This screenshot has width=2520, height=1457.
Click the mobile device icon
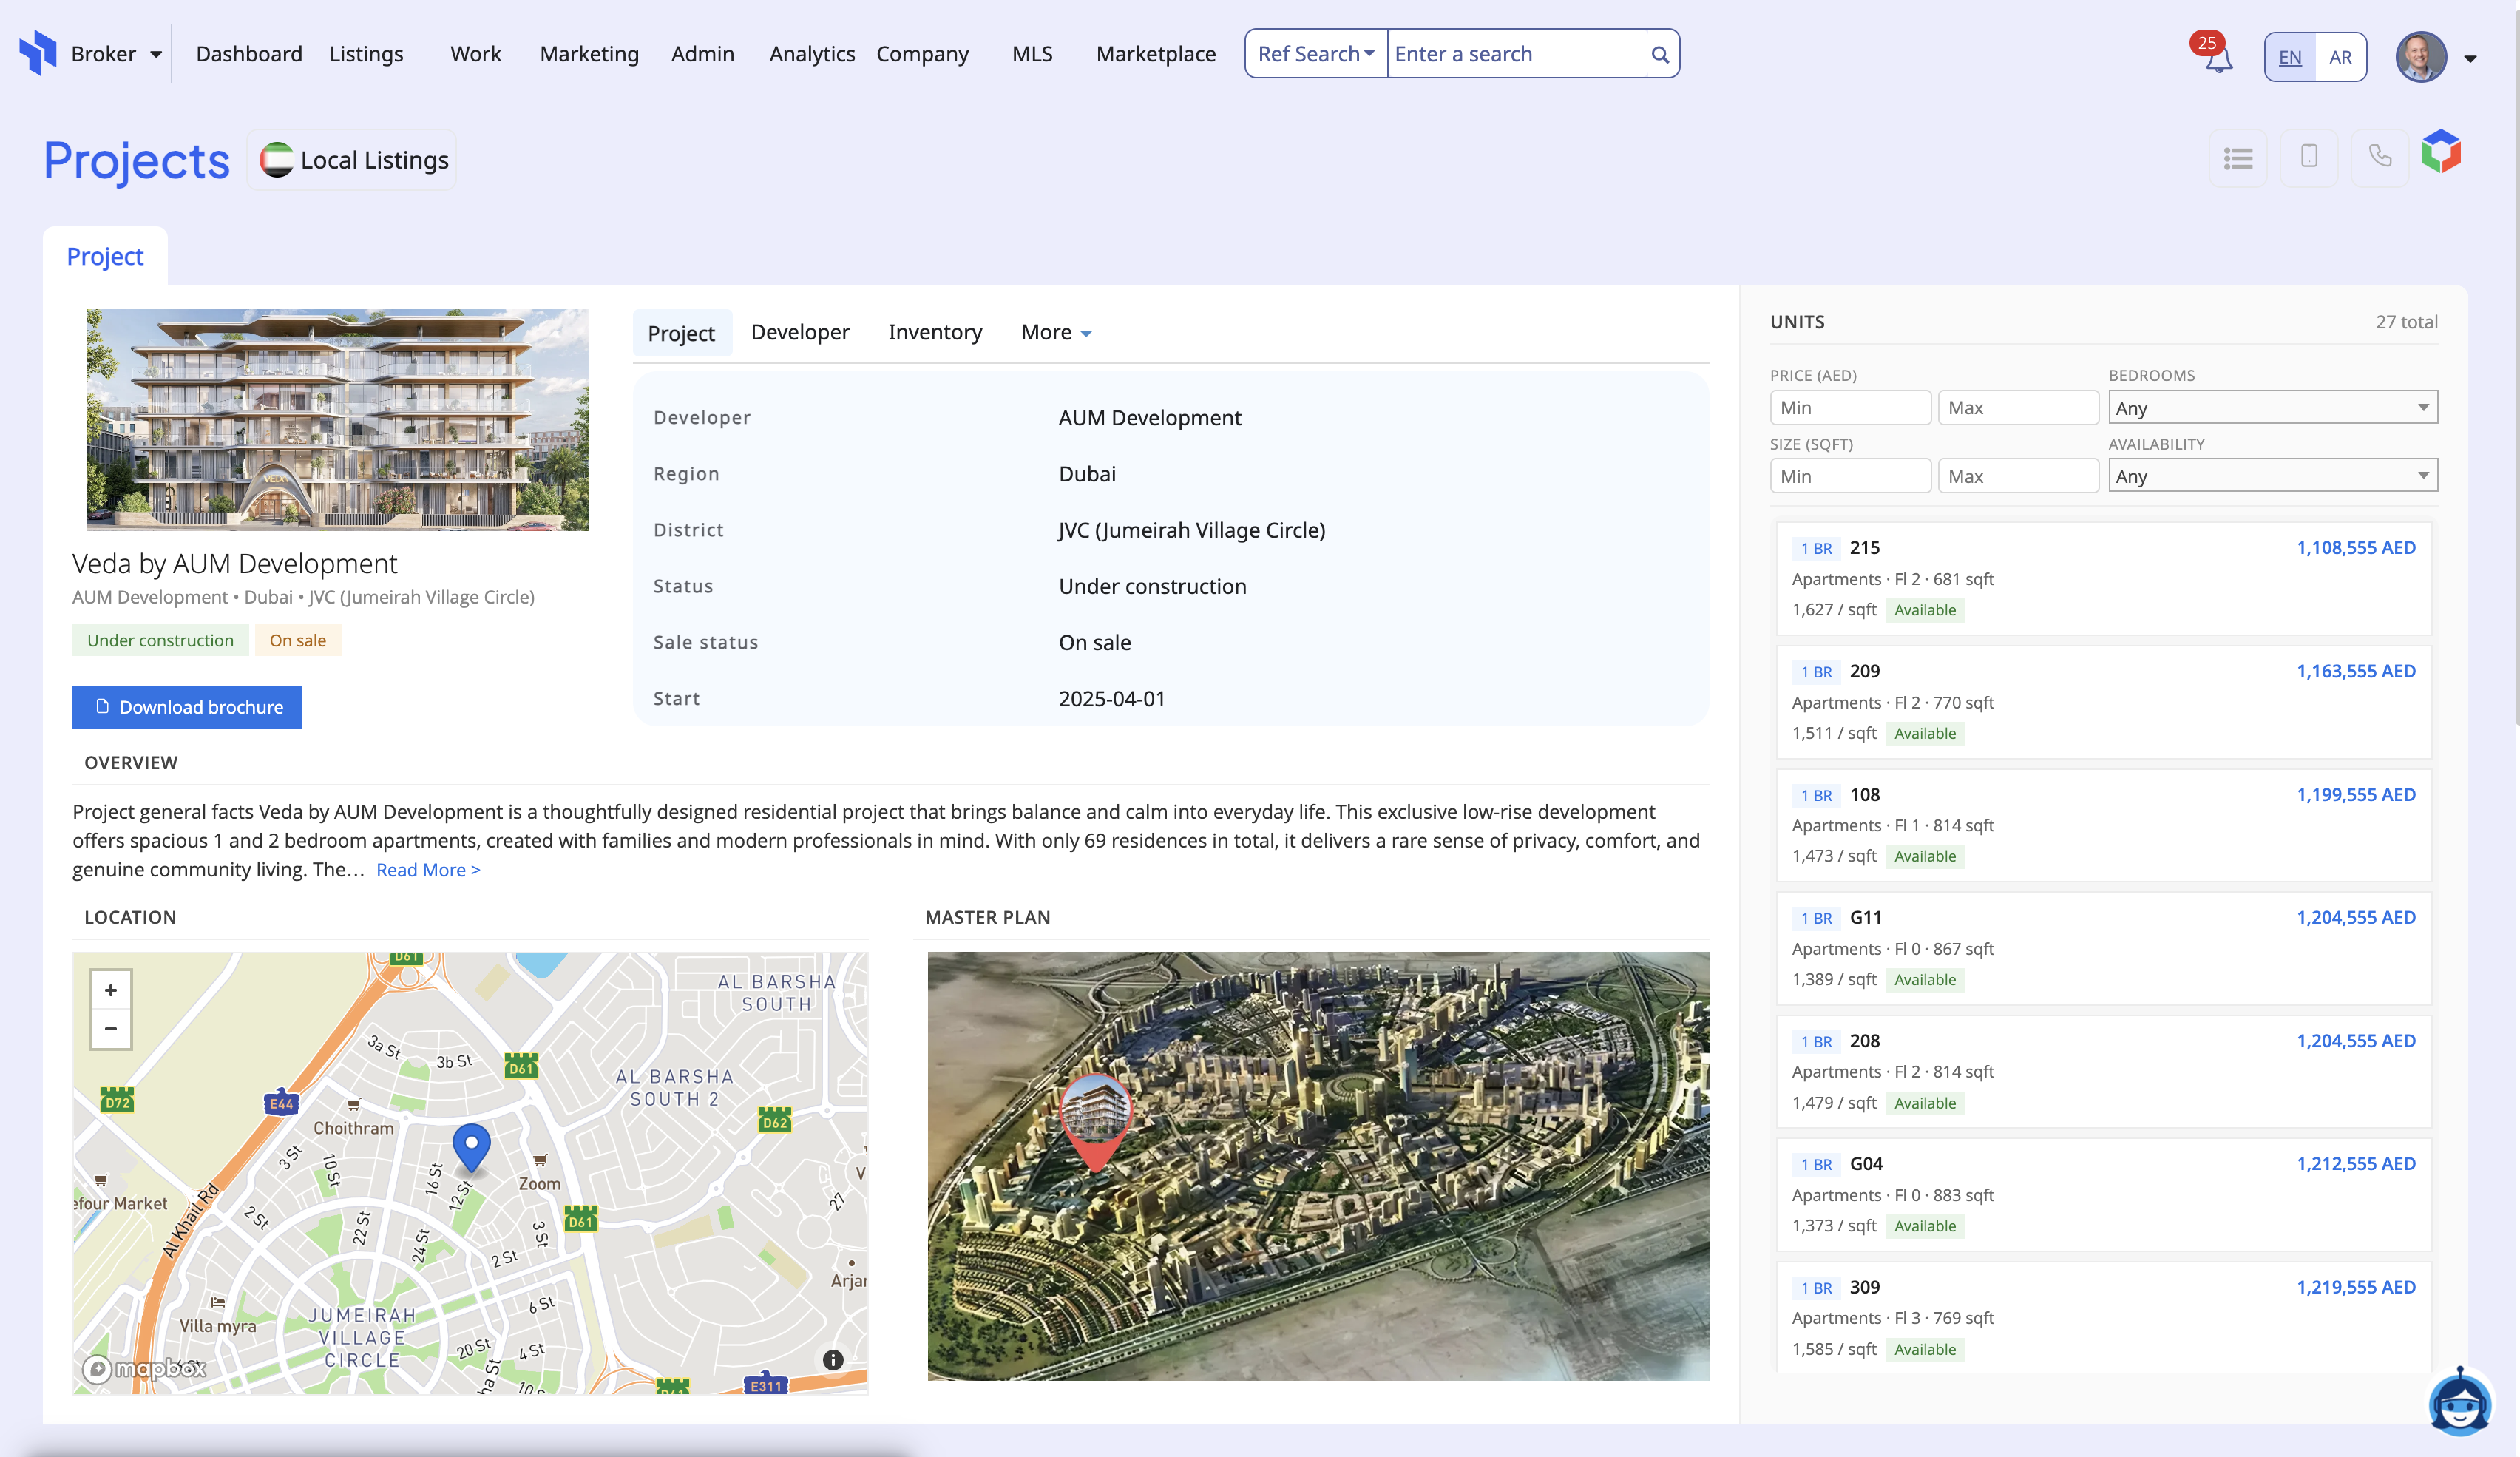[2309, 157]
